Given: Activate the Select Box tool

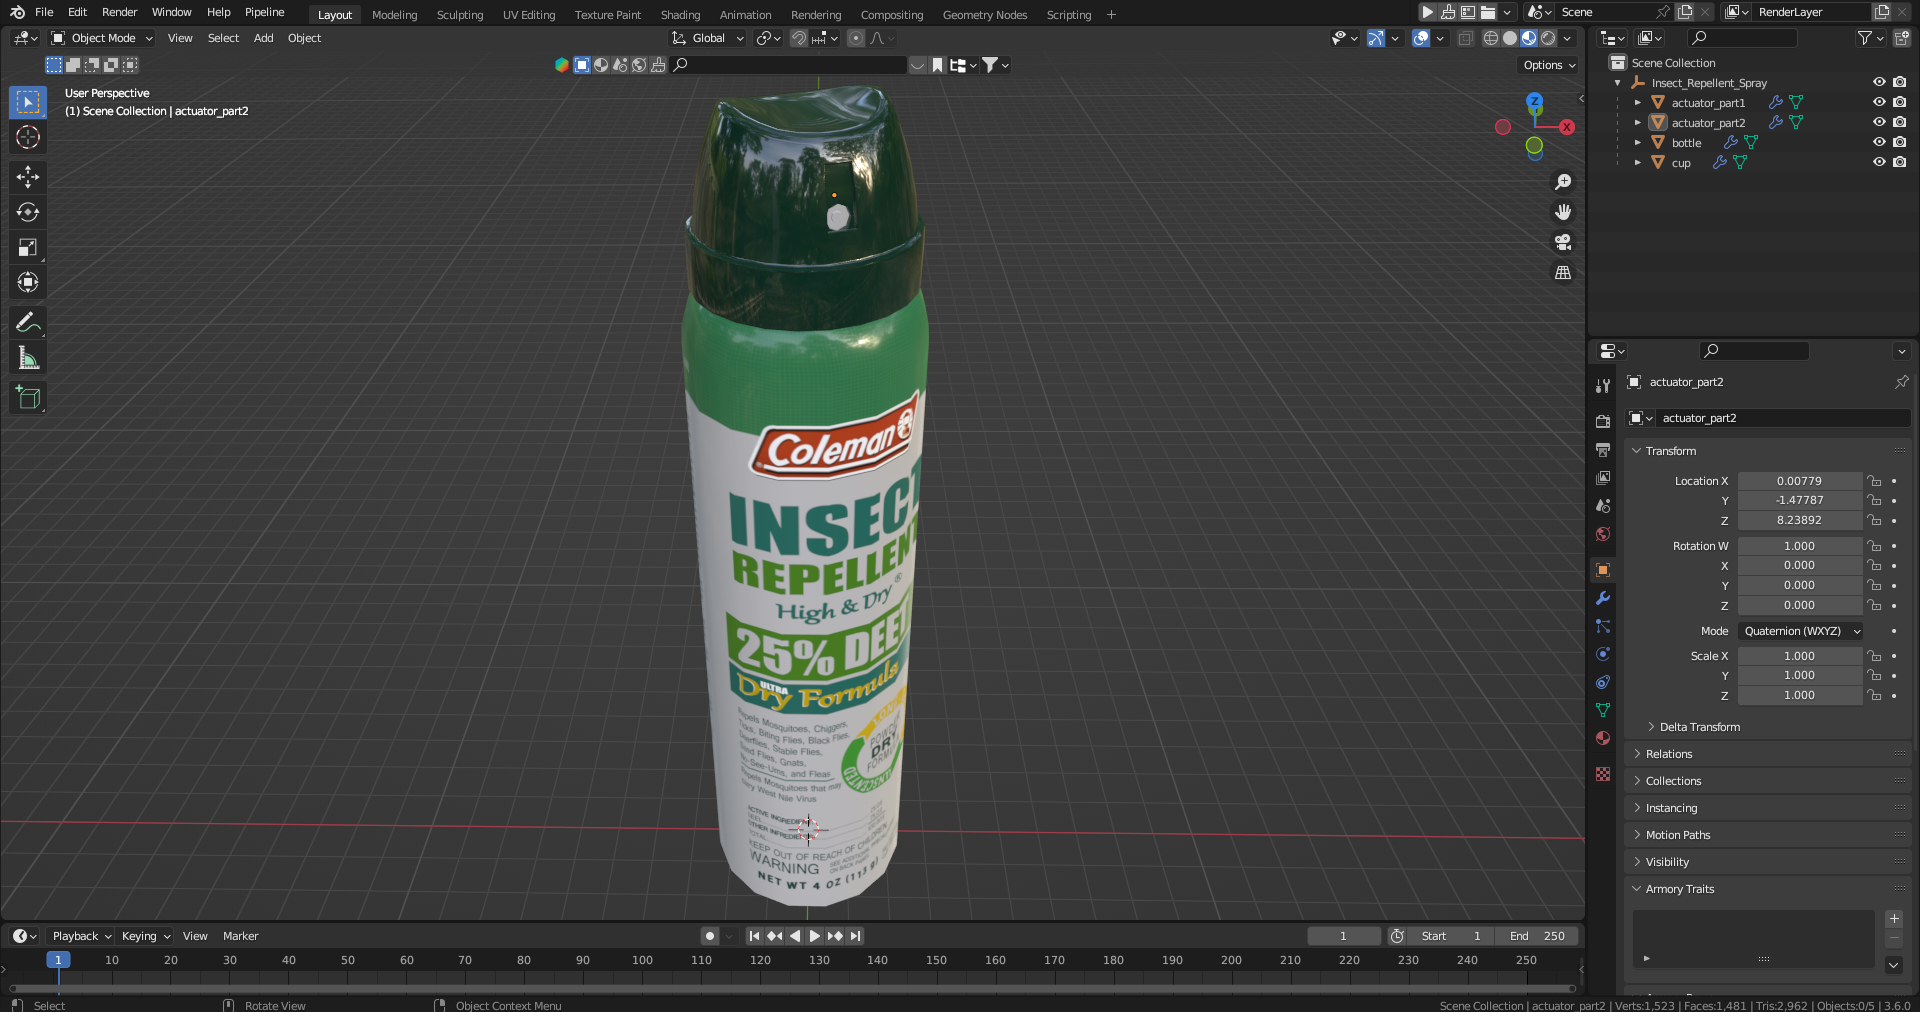Looking at the screenshot, I should 28,102.
